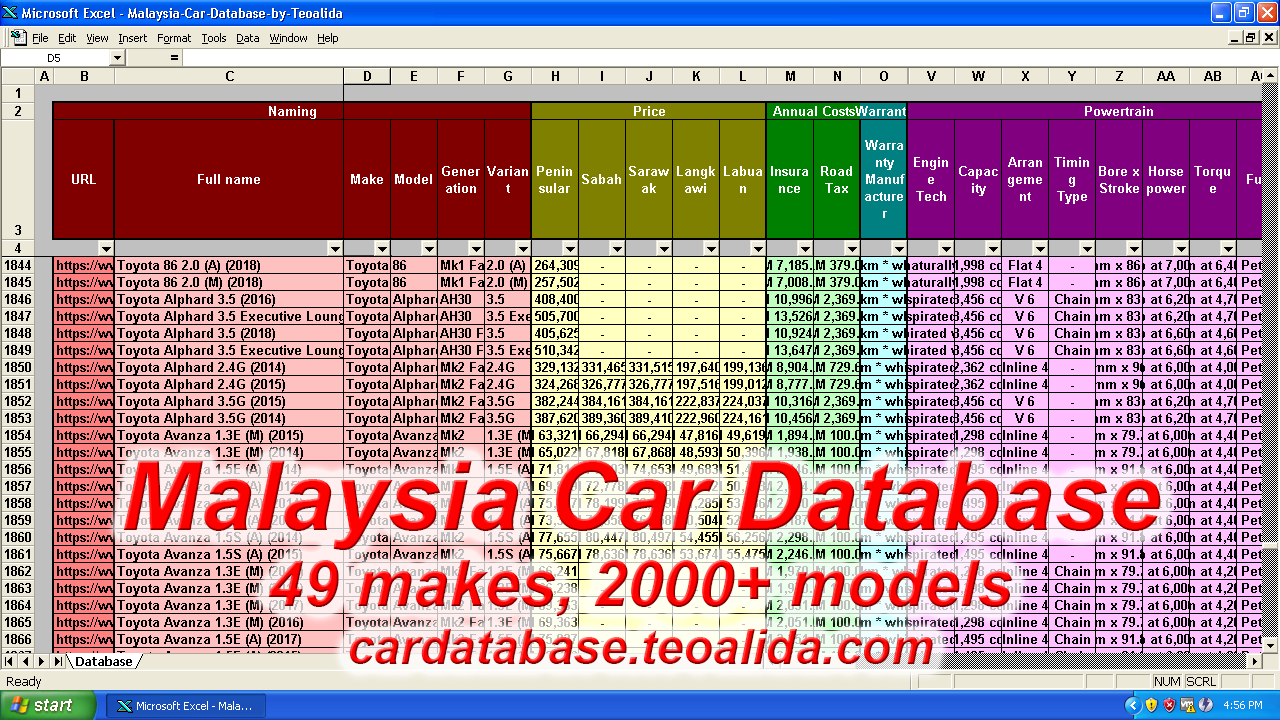Click the NUM status bar indicator
The image size is (1280, 720).
(x=1167, y=681)
